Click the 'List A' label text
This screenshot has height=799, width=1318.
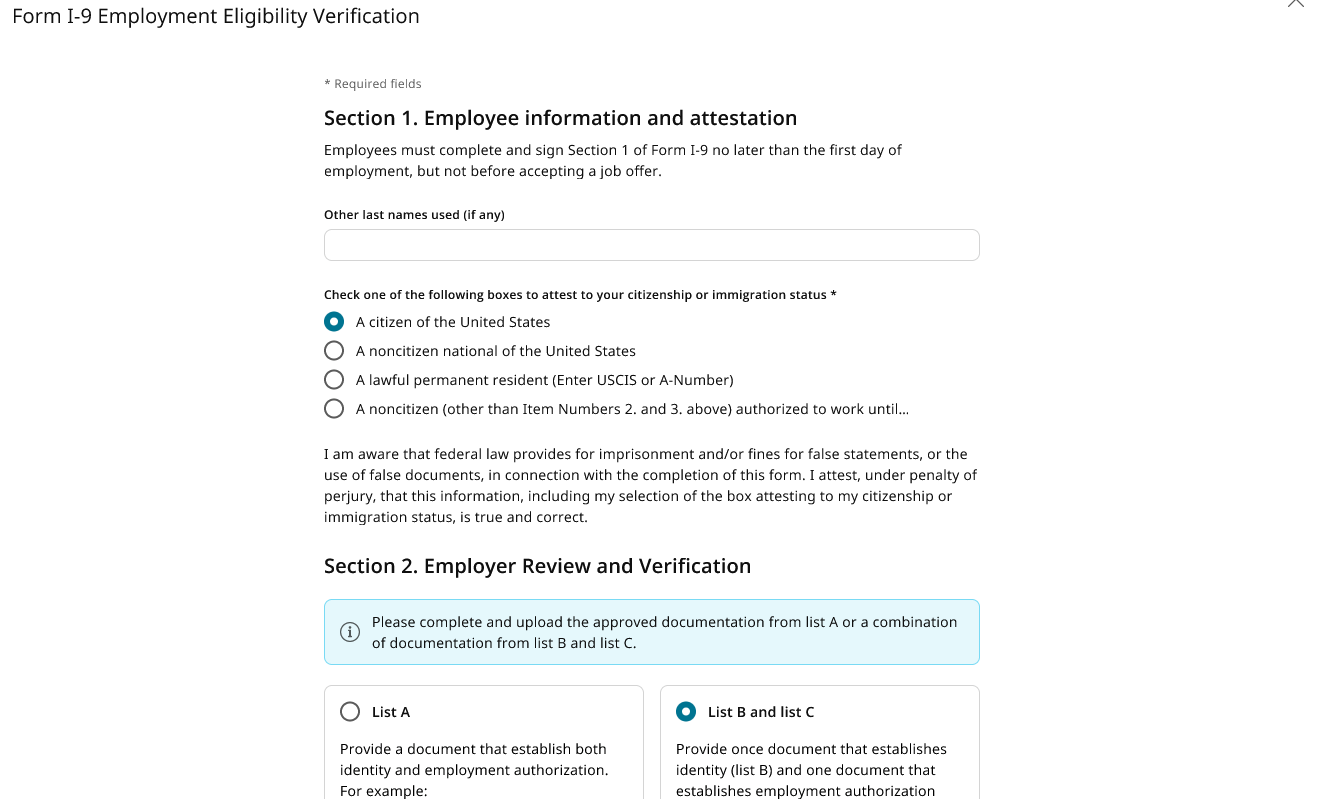(x=391, y=712)
